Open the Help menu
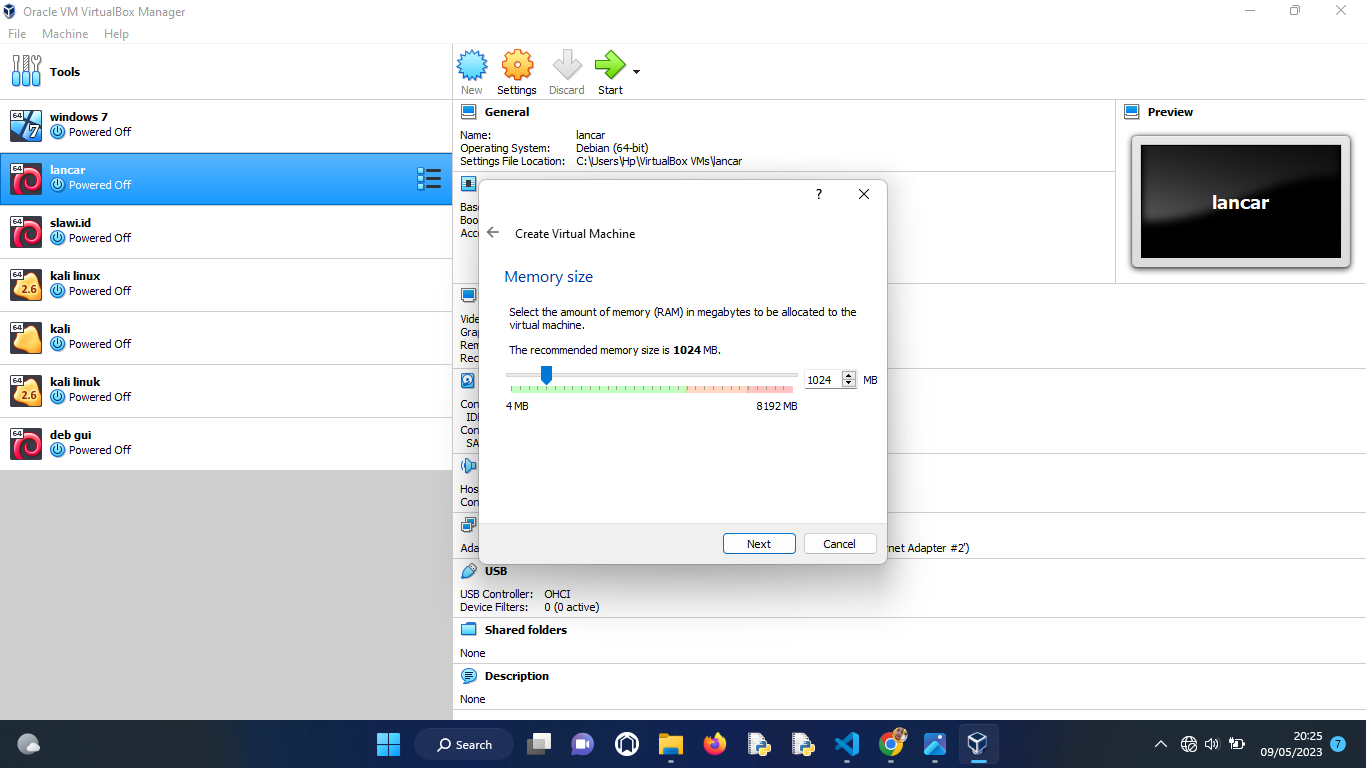The image size is (1366, 768). click(x=116, y=33)
